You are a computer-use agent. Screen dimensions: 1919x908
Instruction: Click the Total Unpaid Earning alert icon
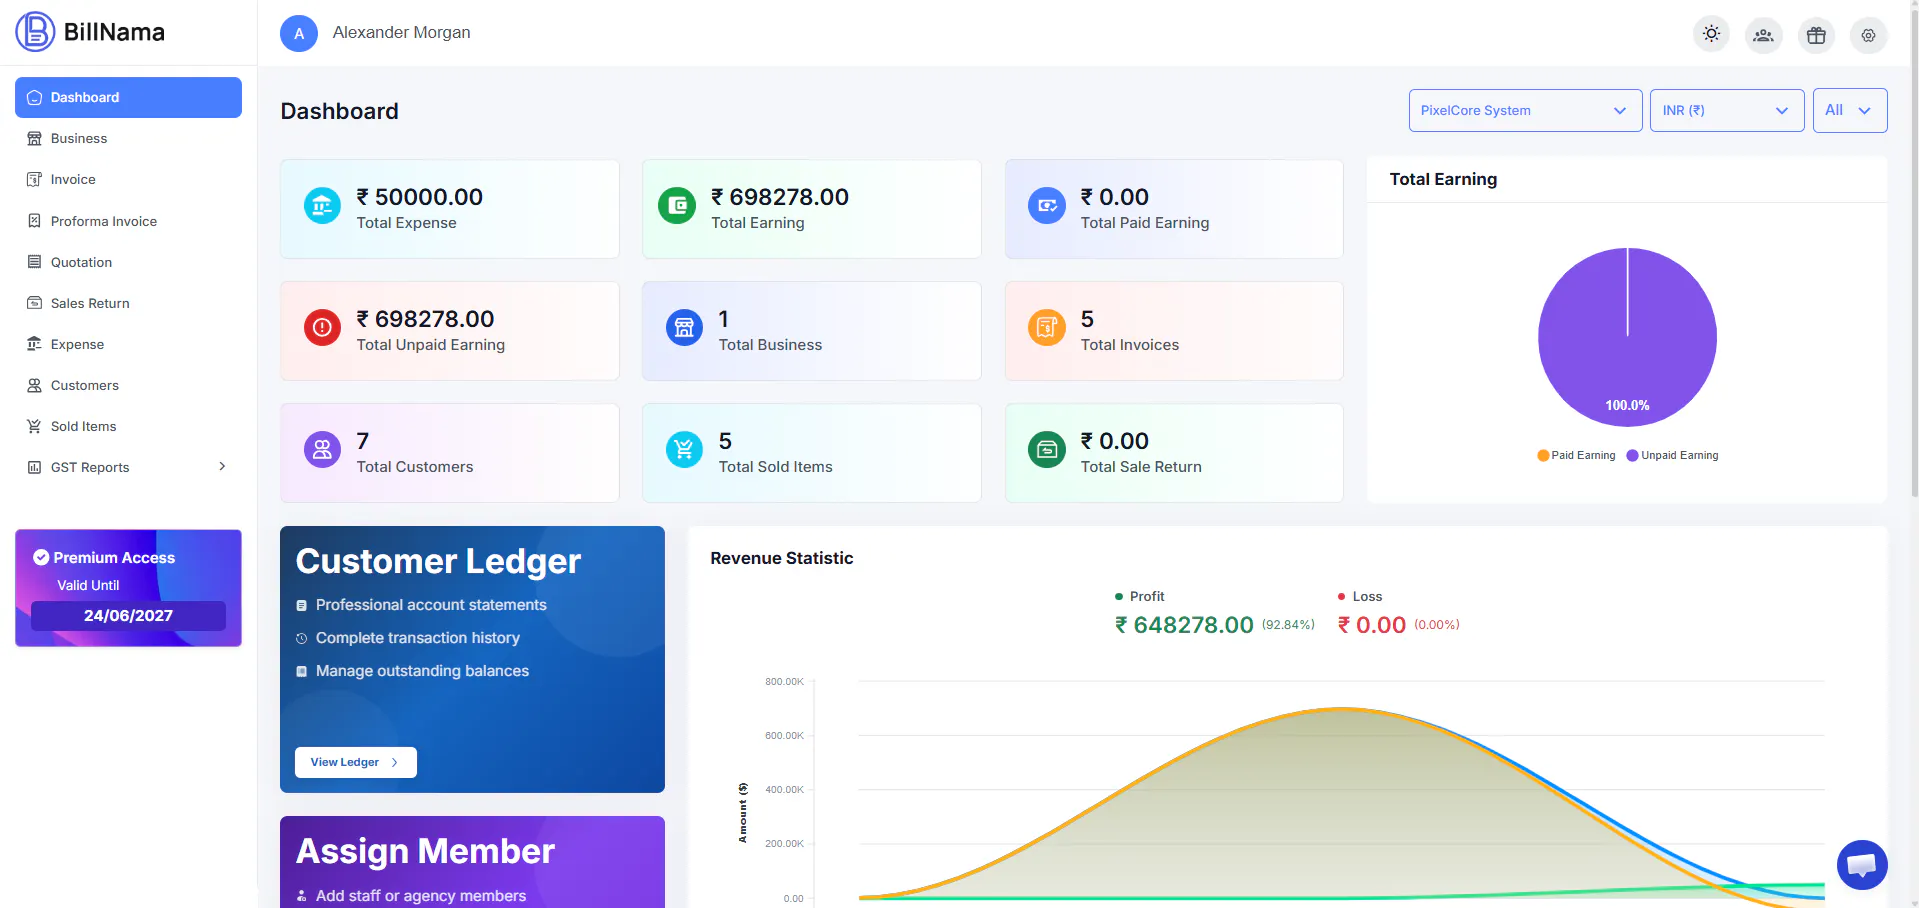tap(322, 327)
